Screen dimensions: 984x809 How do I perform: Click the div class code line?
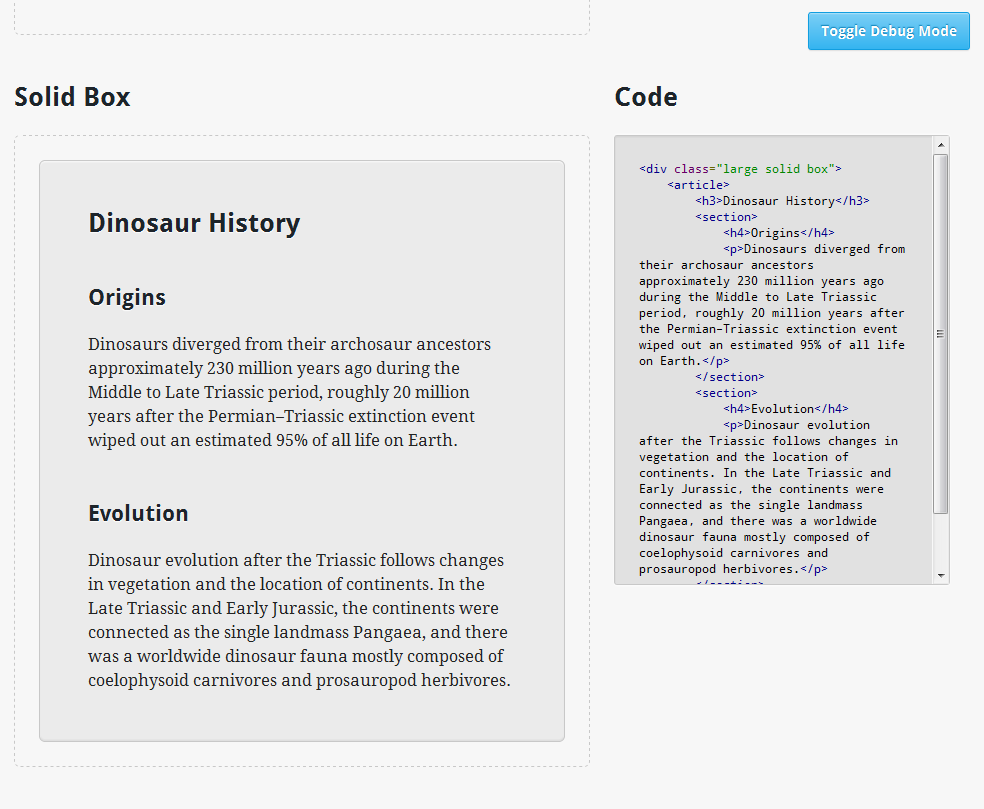tap(740, 169)
